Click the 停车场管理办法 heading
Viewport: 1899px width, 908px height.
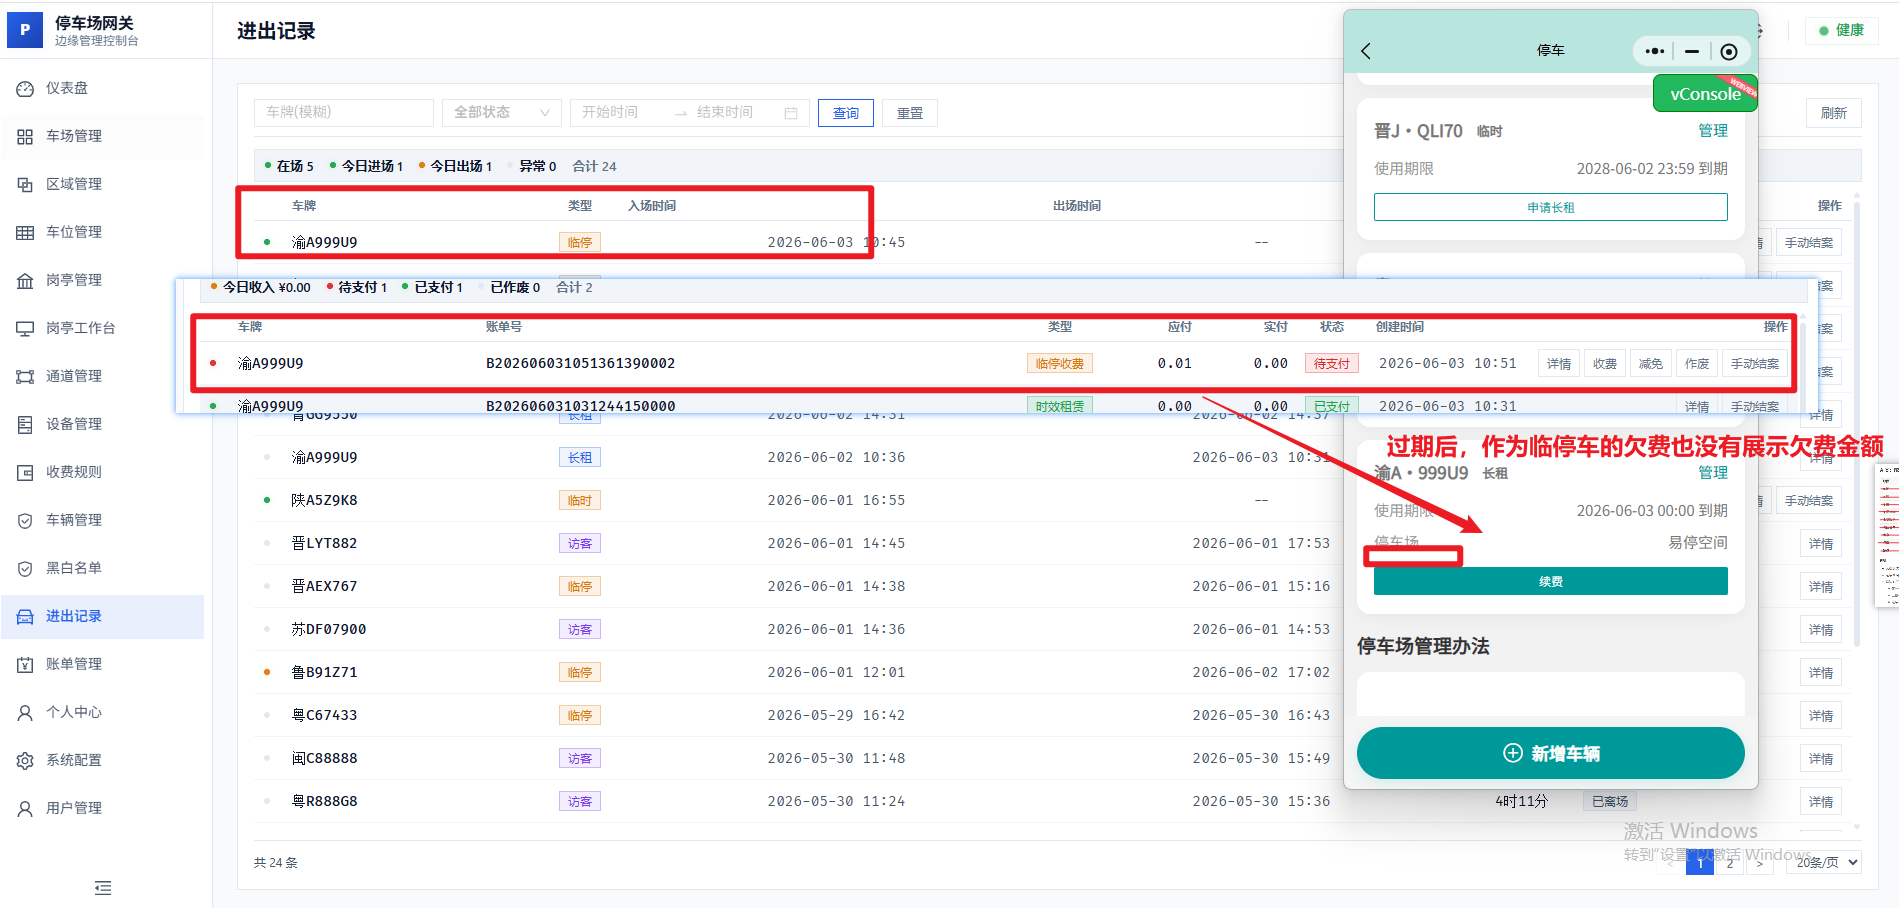click(1423, 646)
